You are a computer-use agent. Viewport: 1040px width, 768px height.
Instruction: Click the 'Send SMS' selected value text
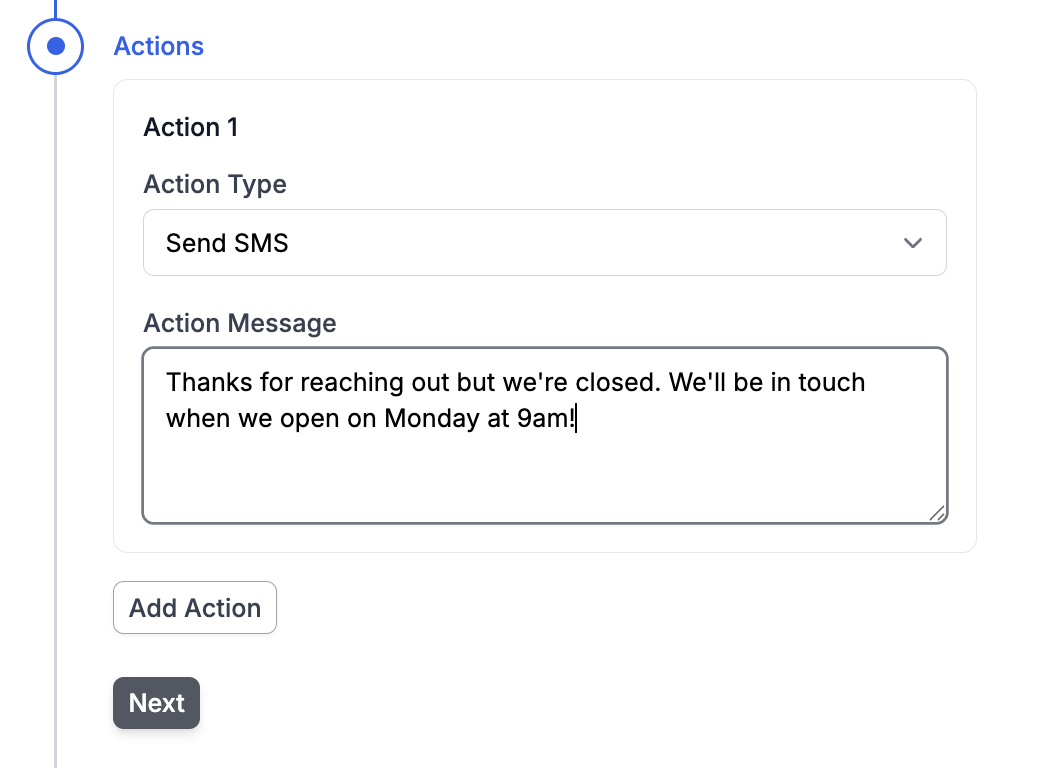coord(227,243)
